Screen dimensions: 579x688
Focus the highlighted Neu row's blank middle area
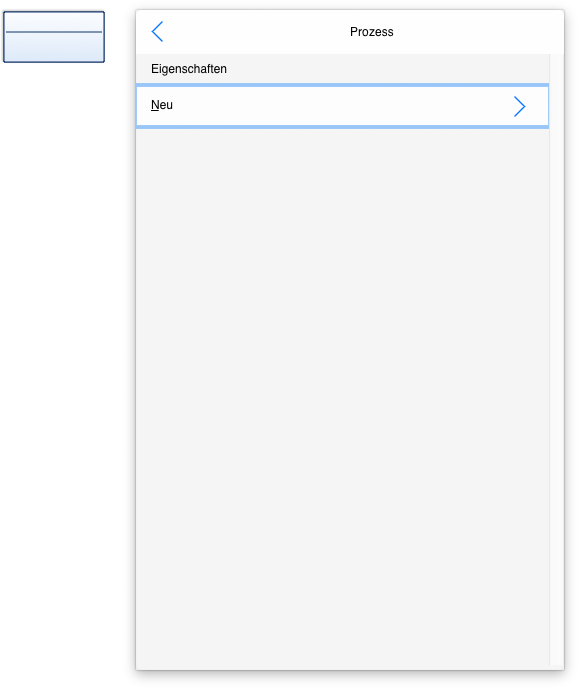click(342, 106)
